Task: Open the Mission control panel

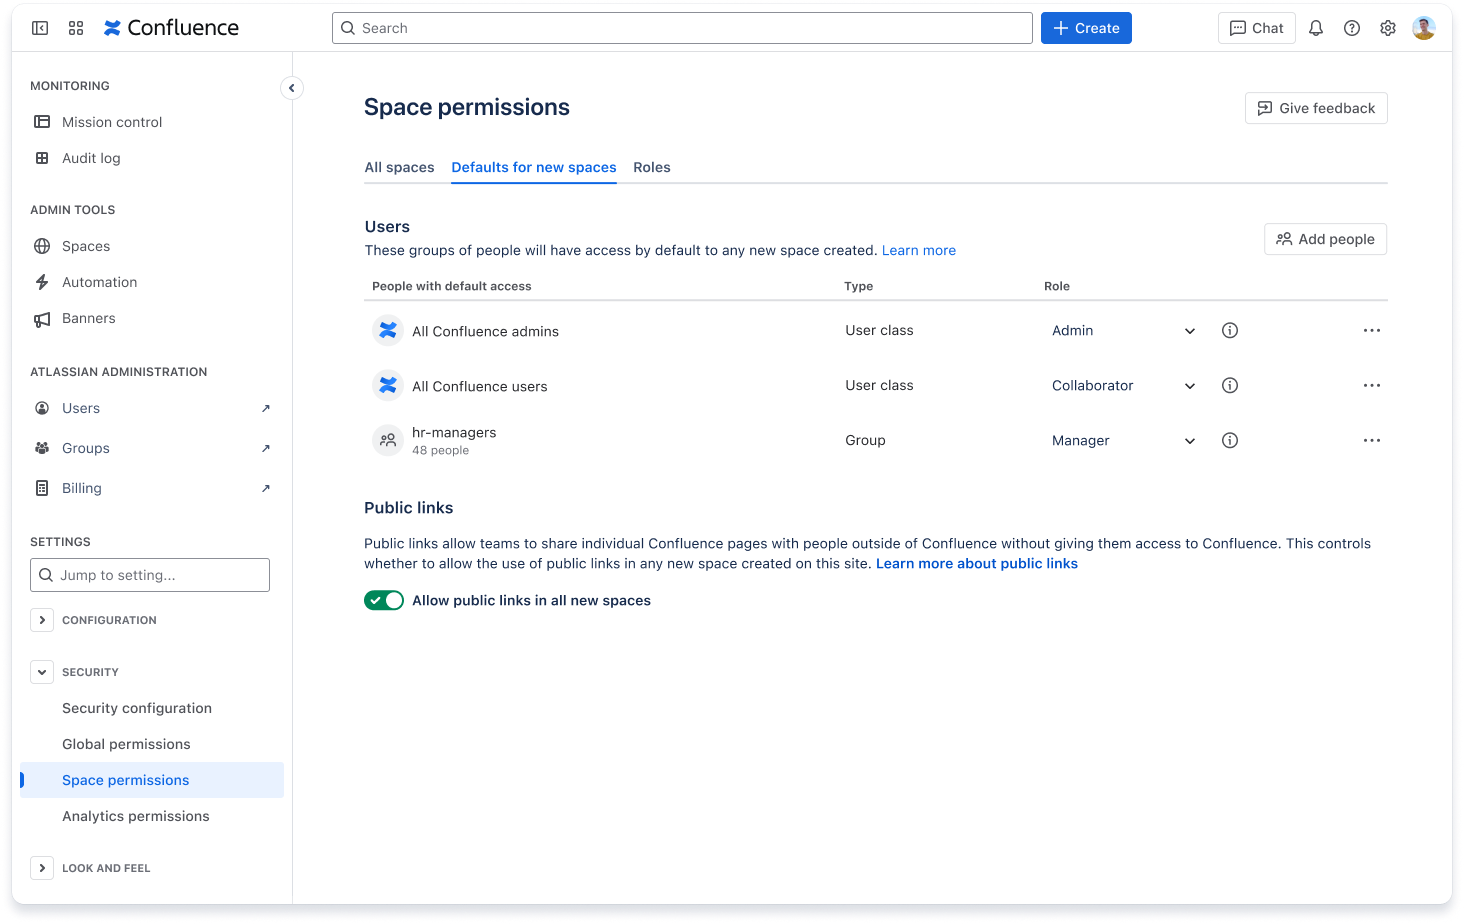Action: click(111, 121)
